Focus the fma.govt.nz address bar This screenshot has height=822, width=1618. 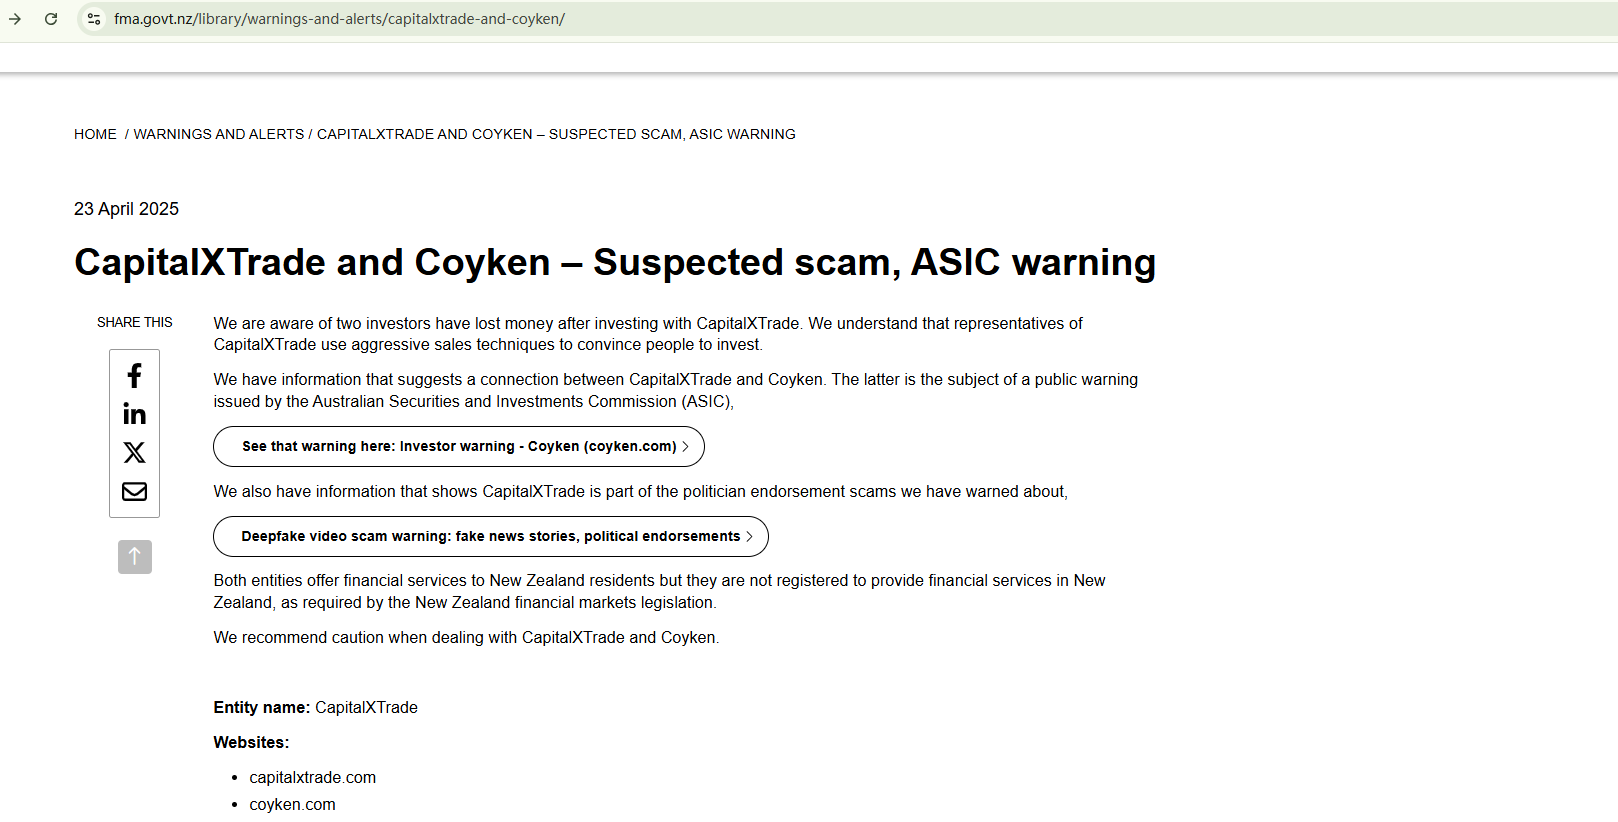point(339,19)
